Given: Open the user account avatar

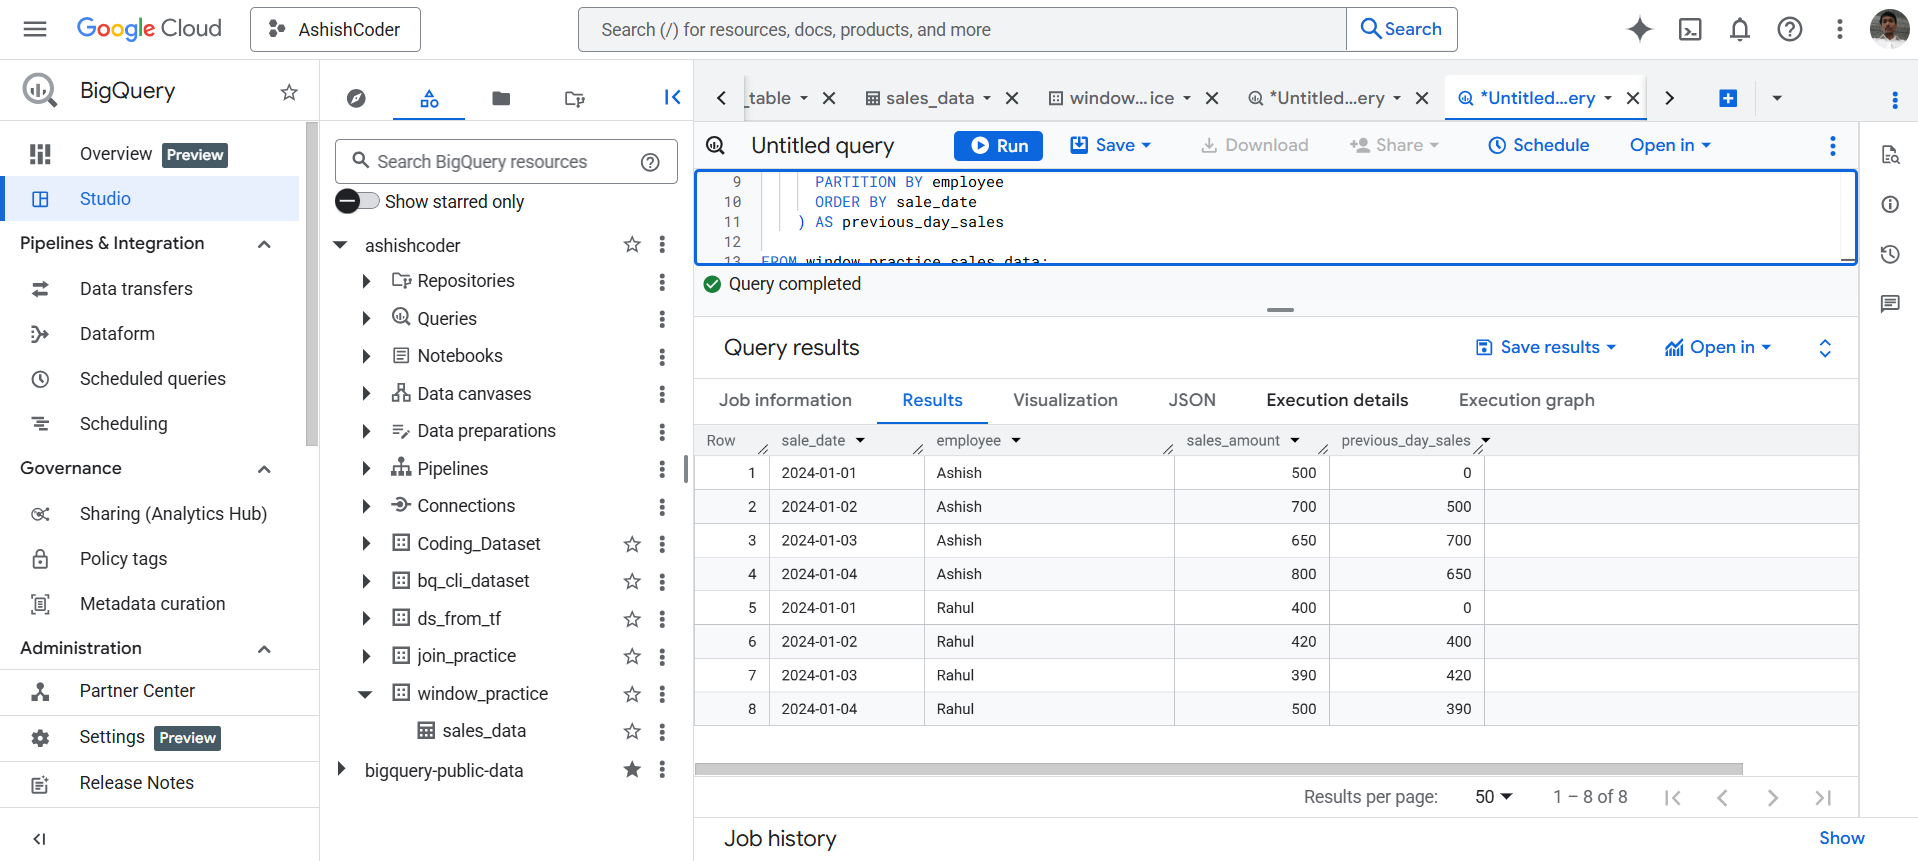Looking at the screenshot, I should coord(1889,29).
